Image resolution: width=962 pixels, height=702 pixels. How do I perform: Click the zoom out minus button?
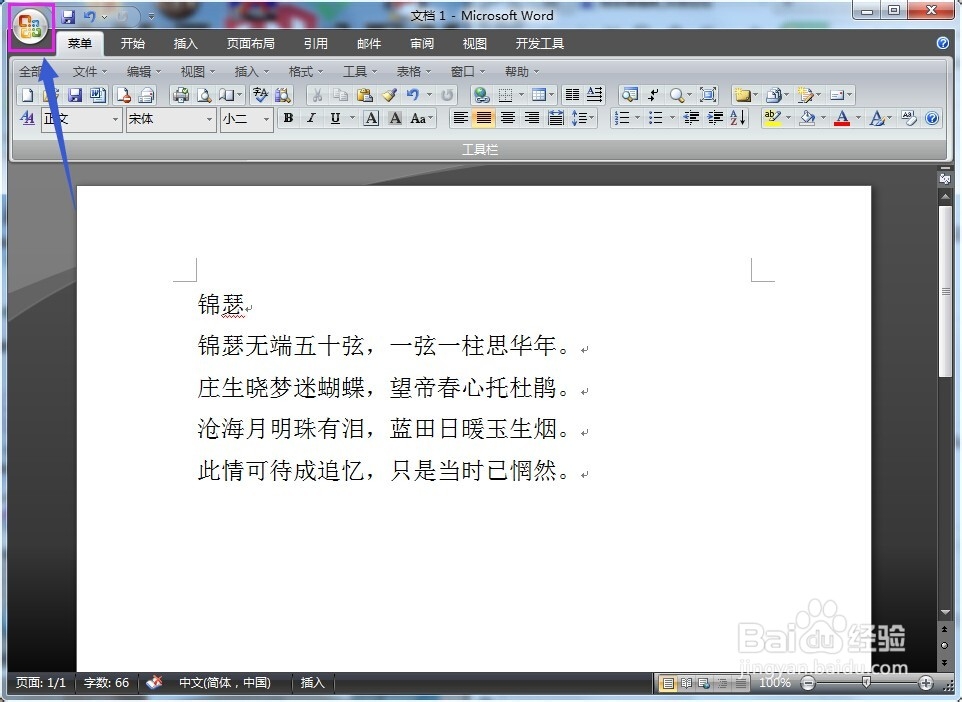click(808, 683)
